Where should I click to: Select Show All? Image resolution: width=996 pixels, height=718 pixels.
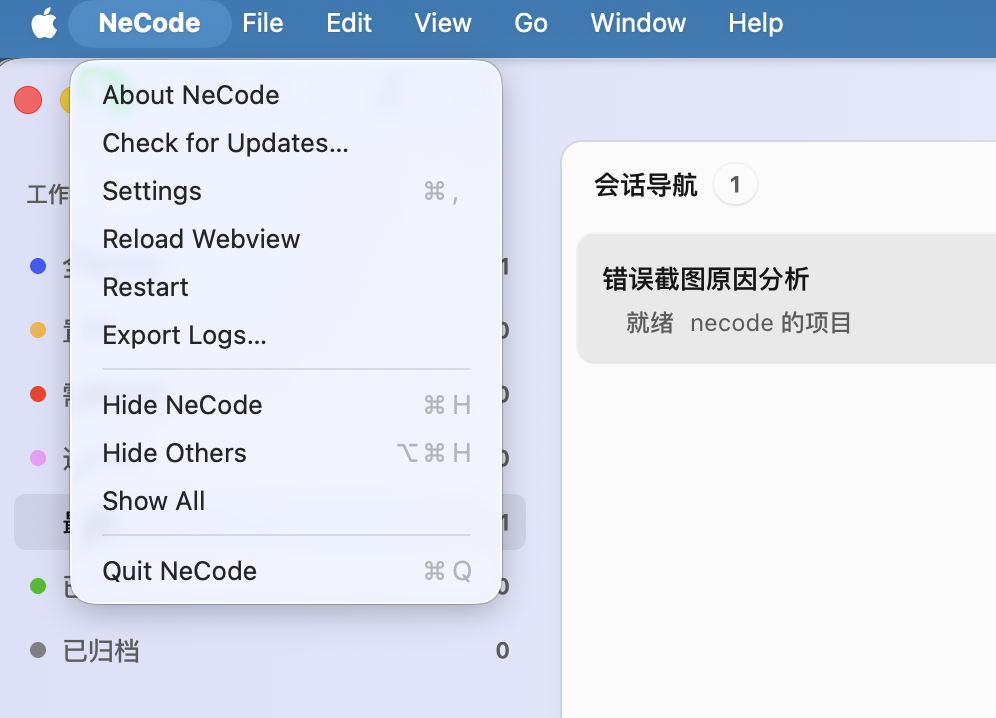286,501
